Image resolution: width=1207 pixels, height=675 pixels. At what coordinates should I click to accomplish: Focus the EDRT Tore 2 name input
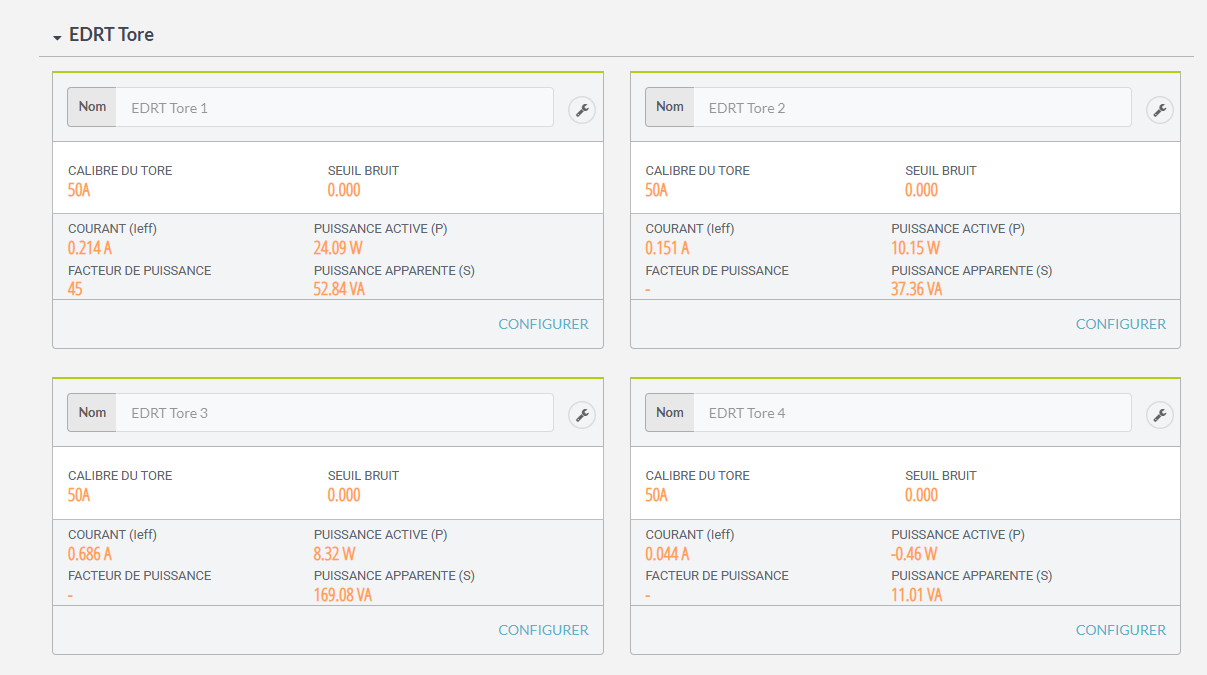pyautogui.click(x=911, y=108)
